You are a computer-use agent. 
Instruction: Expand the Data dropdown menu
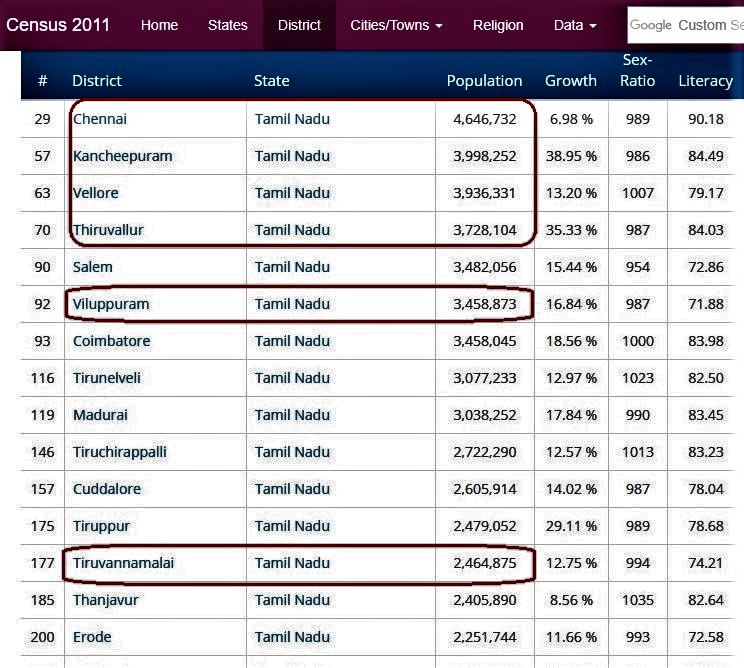(x=575, y=25)
